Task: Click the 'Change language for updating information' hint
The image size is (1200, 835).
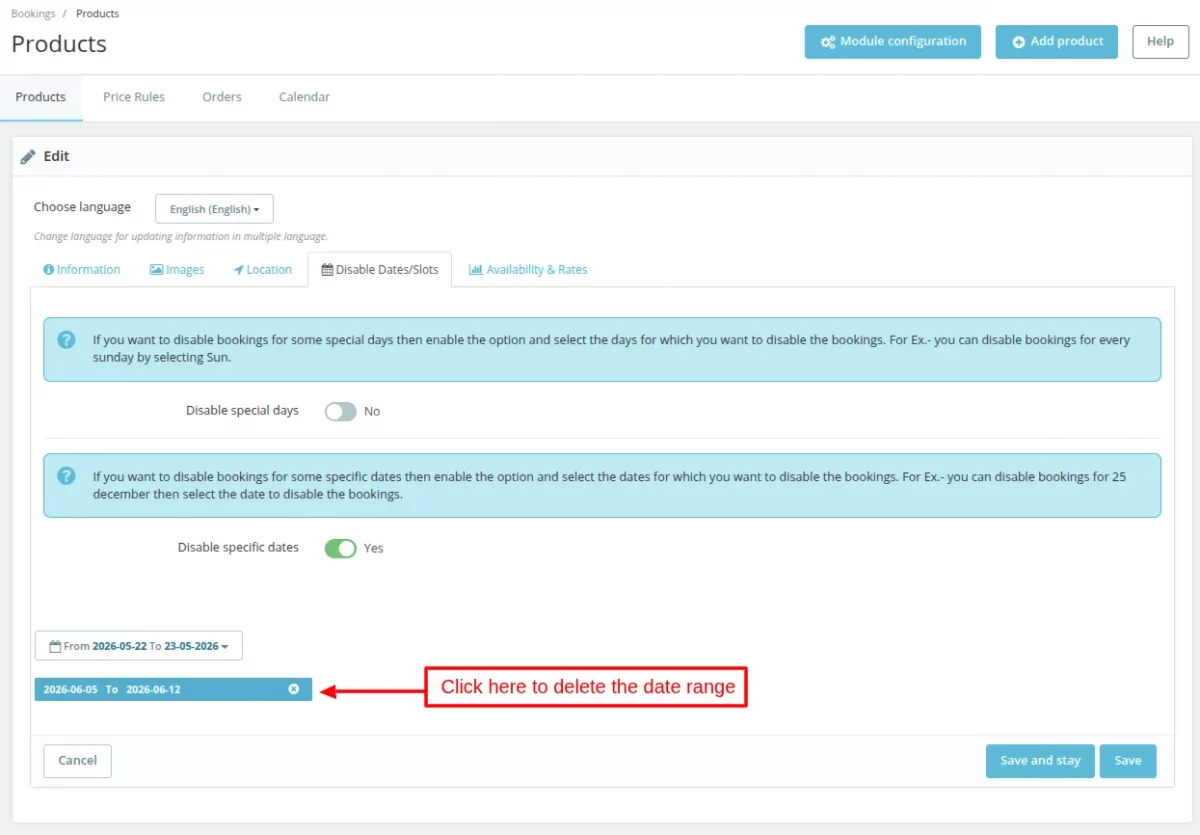Action: point(181,237)
